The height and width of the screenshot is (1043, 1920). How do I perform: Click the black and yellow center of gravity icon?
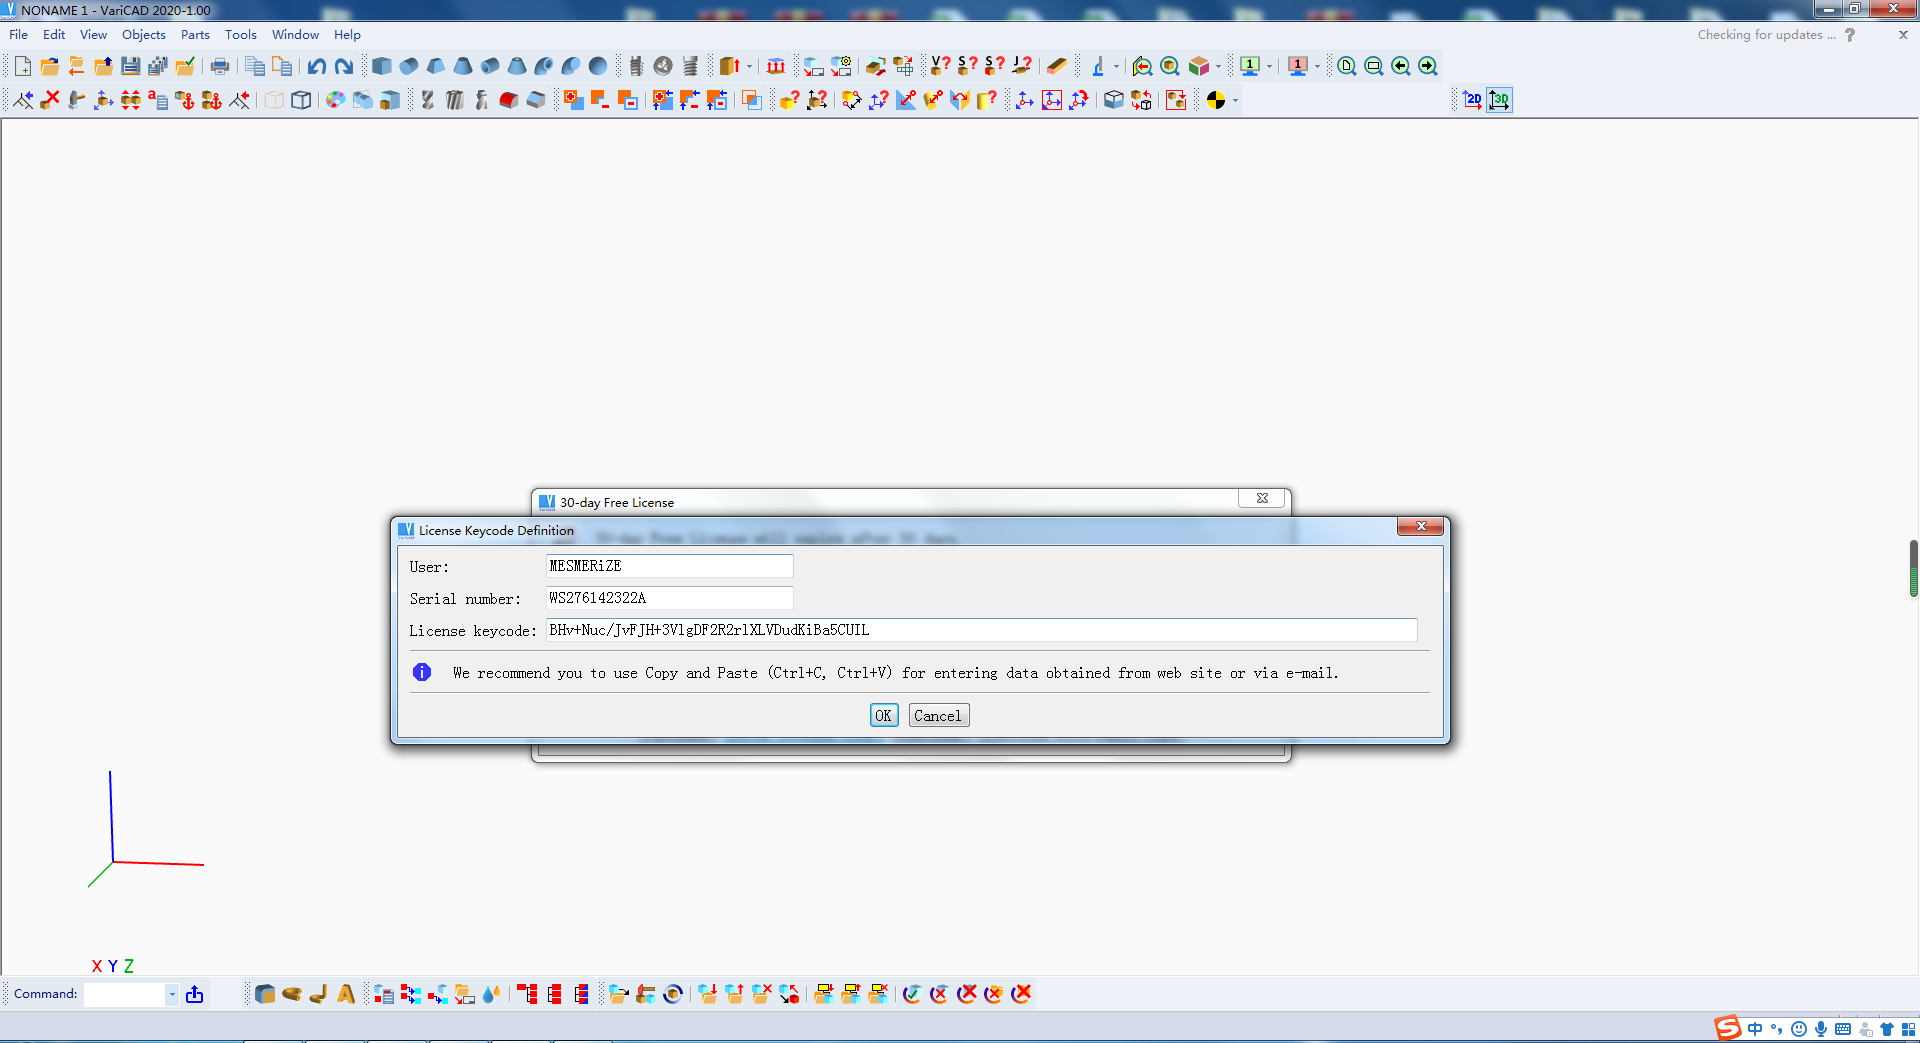pos(1216,100)
